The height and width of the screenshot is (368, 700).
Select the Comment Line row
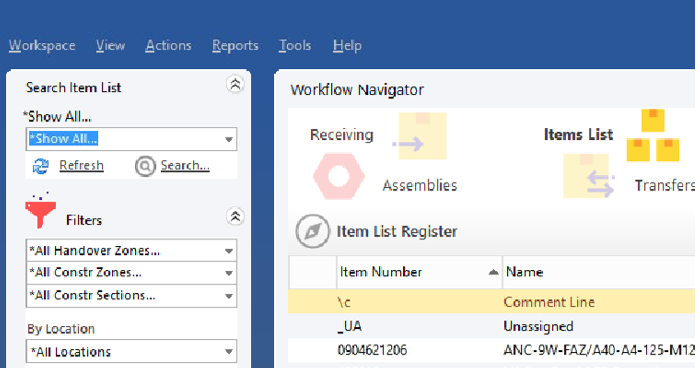(491, 301)
